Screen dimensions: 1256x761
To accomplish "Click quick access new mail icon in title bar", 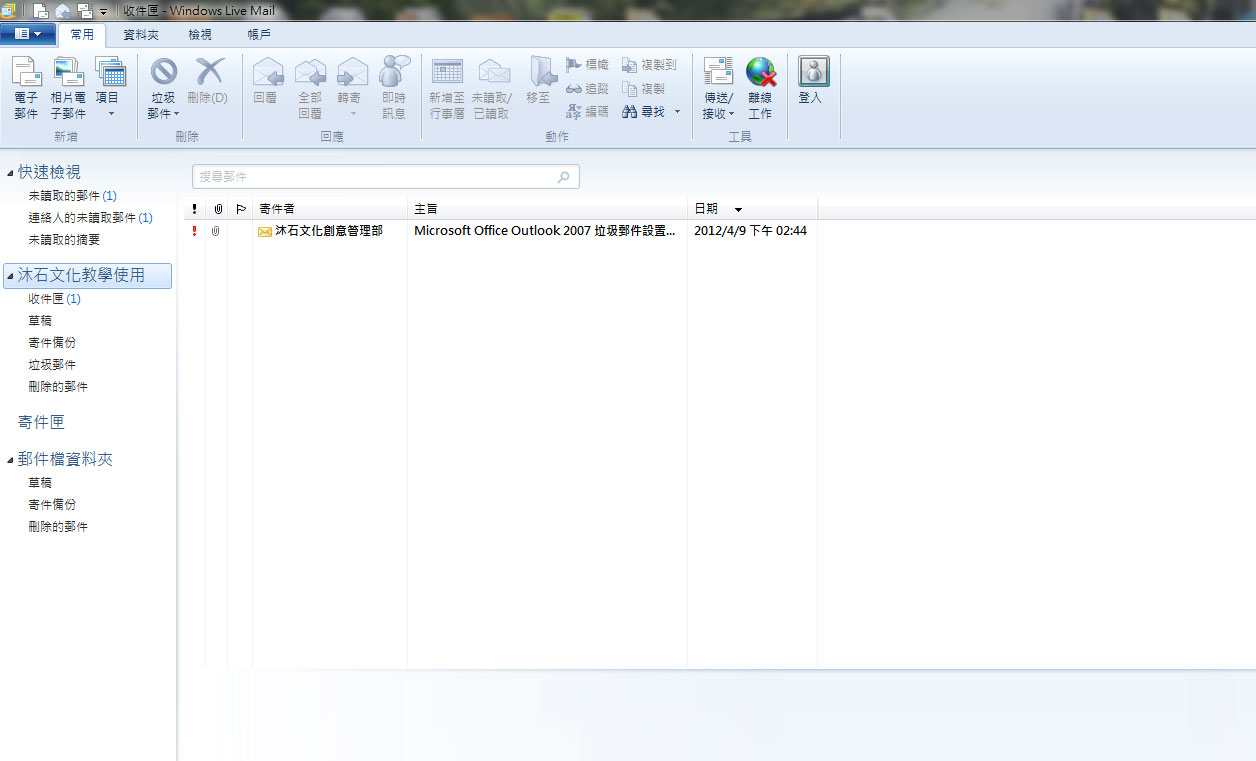I will (41, 11).
